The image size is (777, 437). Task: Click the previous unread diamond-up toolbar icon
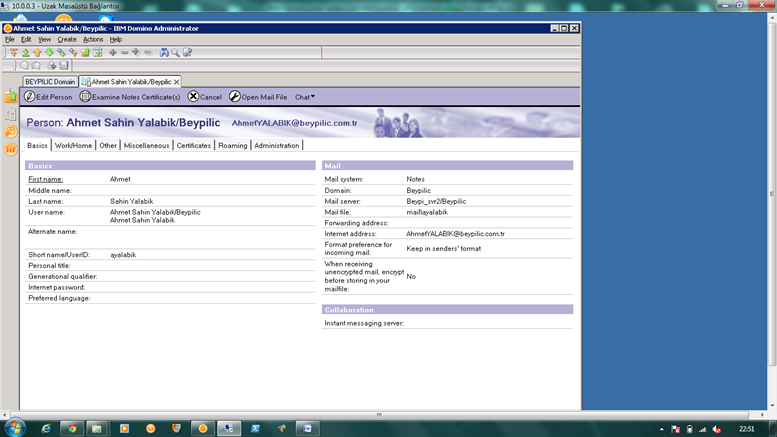click(x=73, y=53)
